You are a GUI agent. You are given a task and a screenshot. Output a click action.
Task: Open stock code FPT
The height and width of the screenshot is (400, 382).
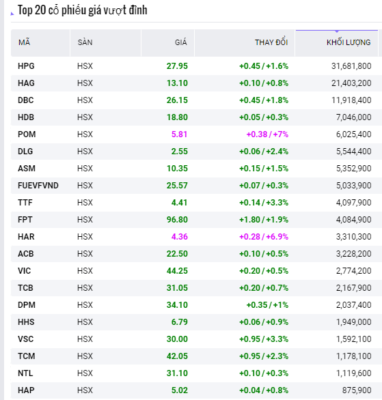click(x=25, y=220)
